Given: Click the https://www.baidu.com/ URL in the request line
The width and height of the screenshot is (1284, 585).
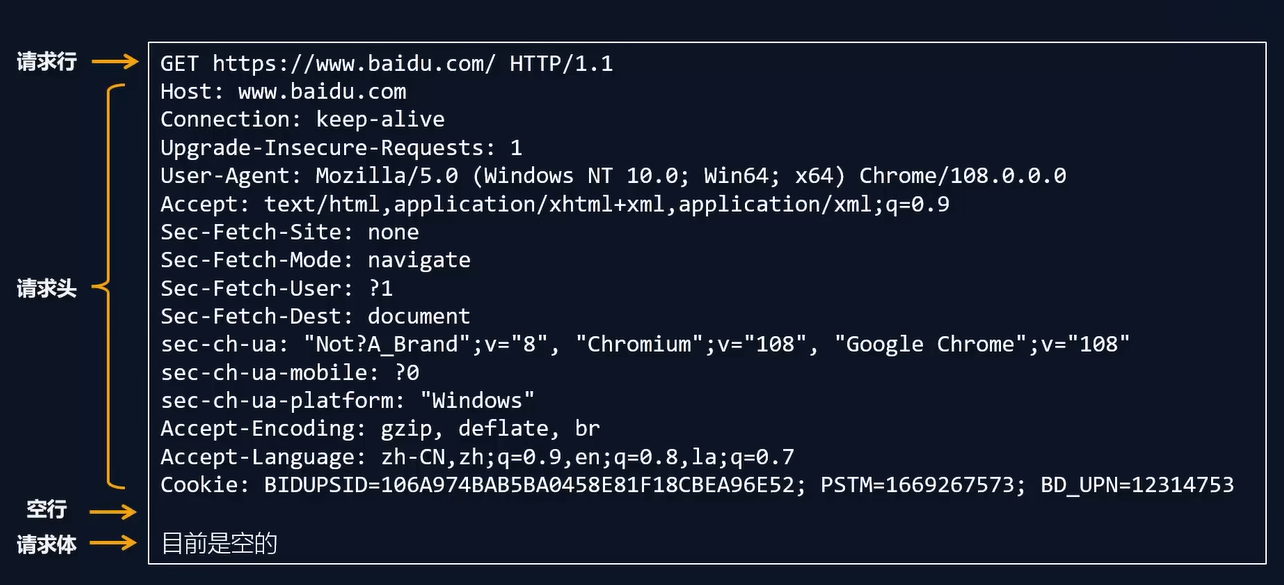Looking at the screenshot, I should [x=354, y=64].
